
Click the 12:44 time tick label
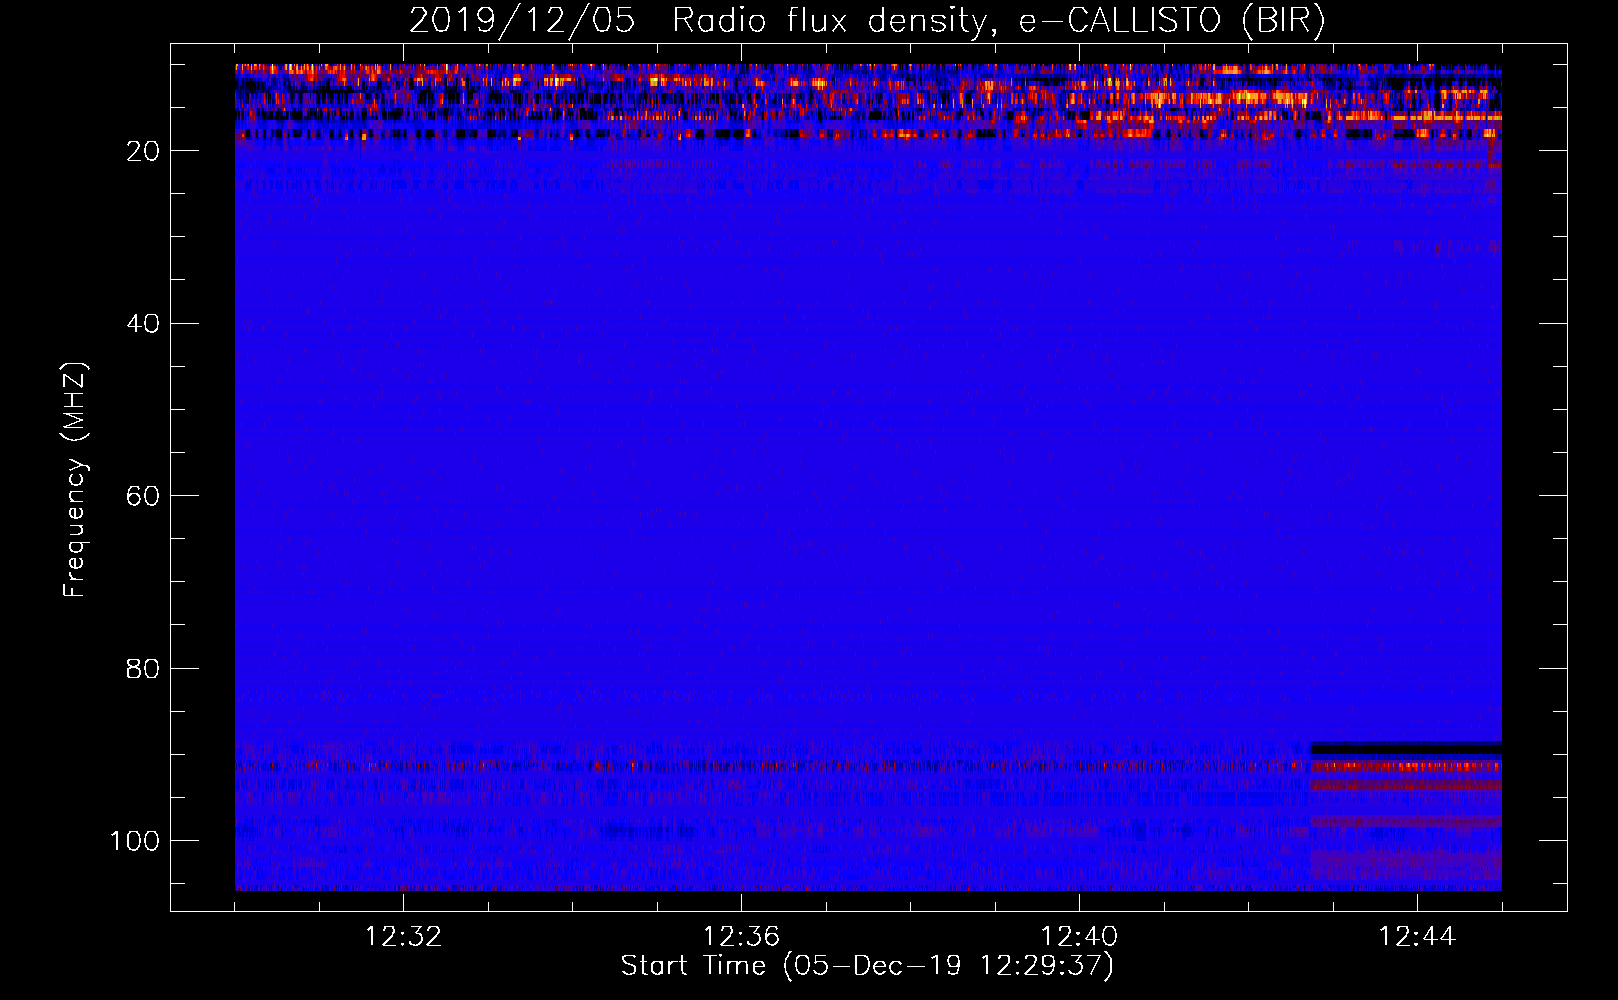[1417, 937]
